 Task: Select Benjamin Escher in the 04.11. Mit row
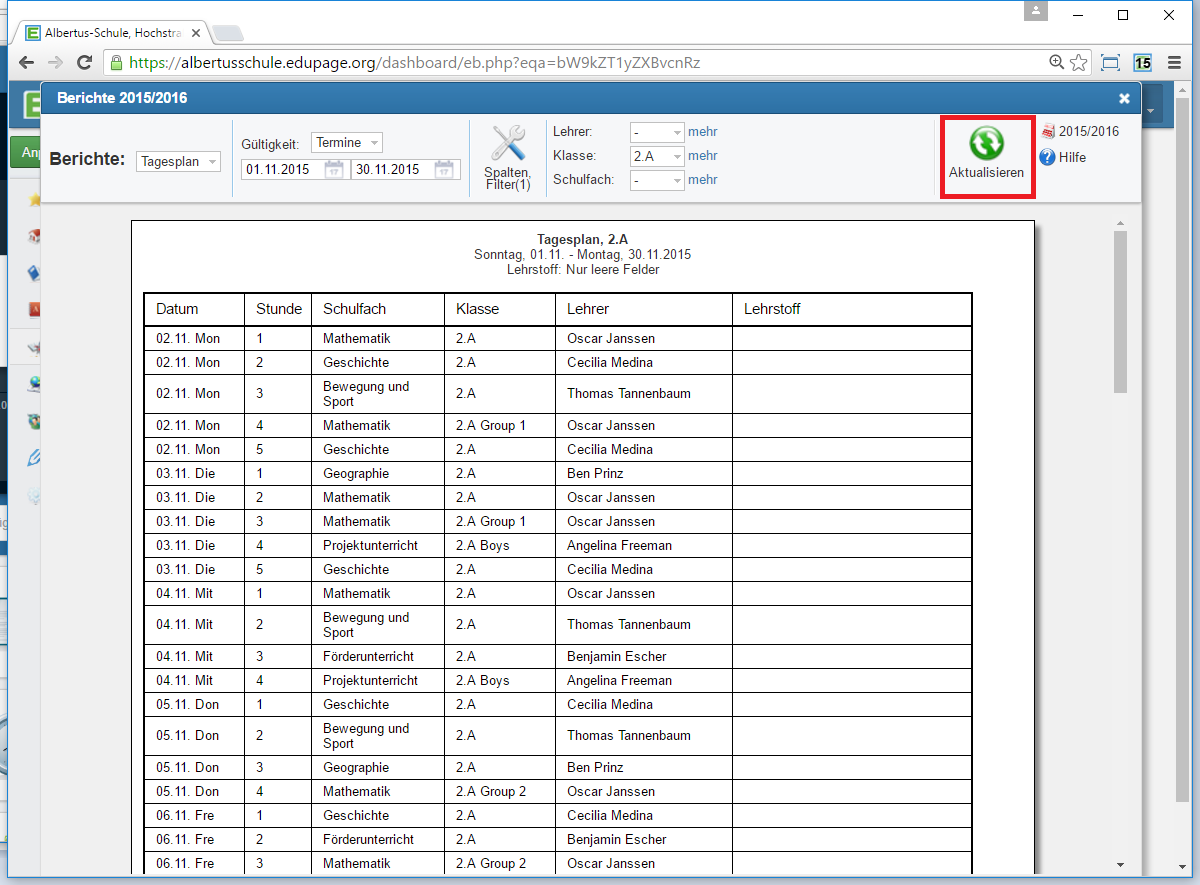(617, 656)
